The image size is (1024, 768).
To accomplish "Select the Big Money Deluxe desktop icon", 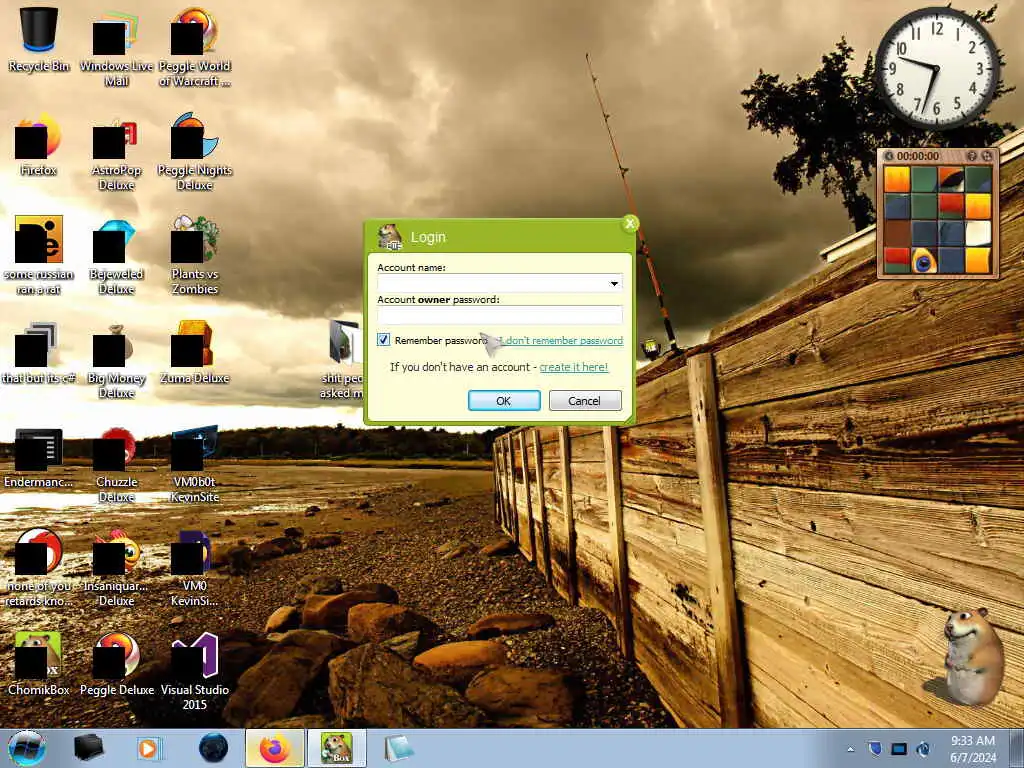I will [116, 359].
